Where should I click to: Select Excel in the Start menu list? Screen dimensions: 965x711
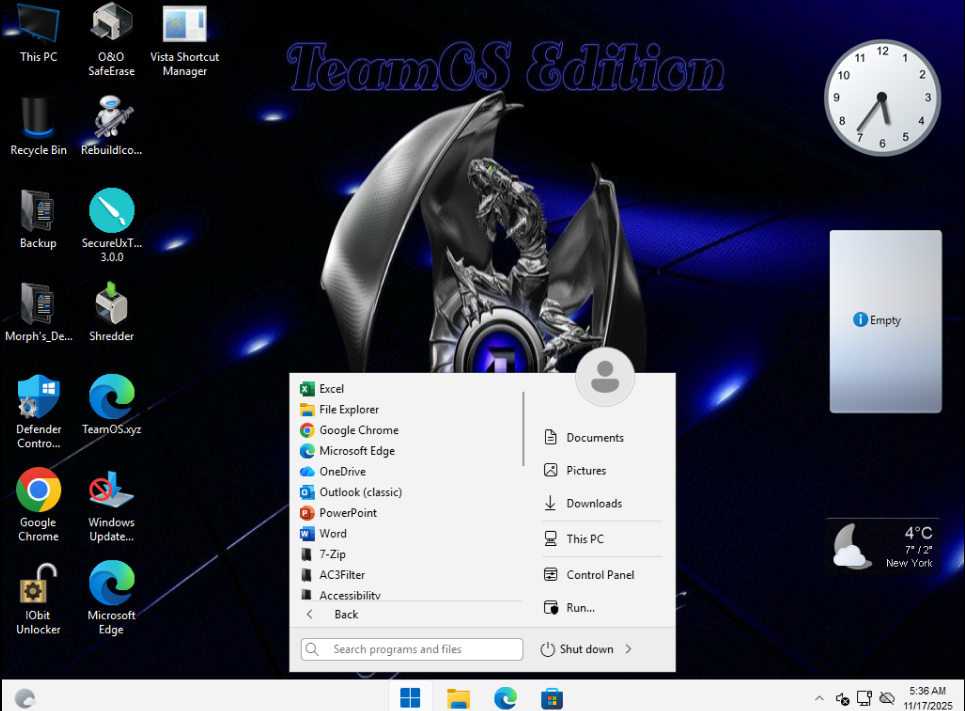(x=331, y=388)
